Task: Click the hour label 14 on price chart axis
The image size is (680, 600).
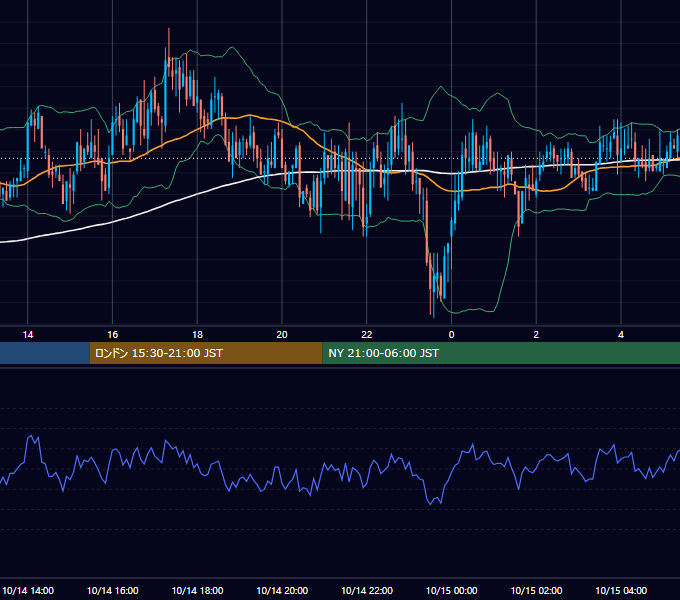Action: click(28, 334)
